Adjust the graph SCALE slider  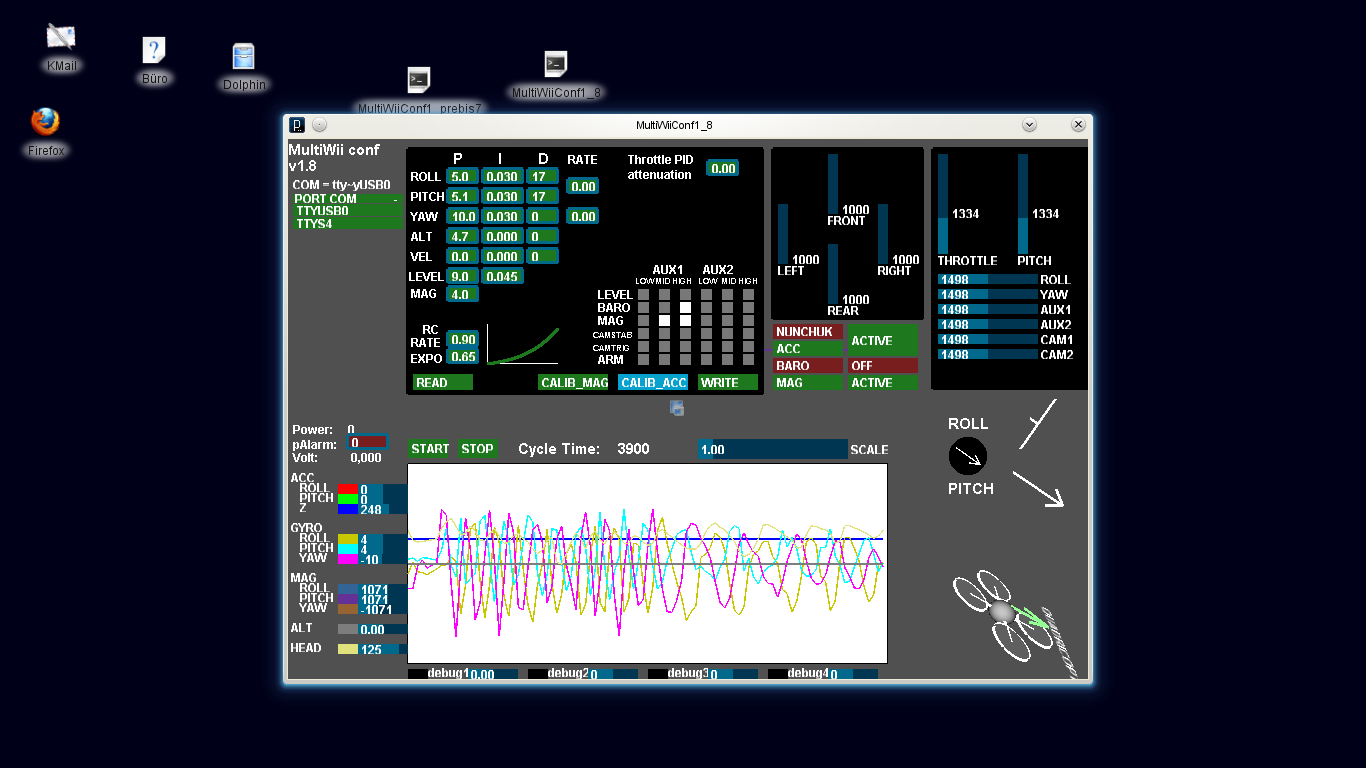772,450
